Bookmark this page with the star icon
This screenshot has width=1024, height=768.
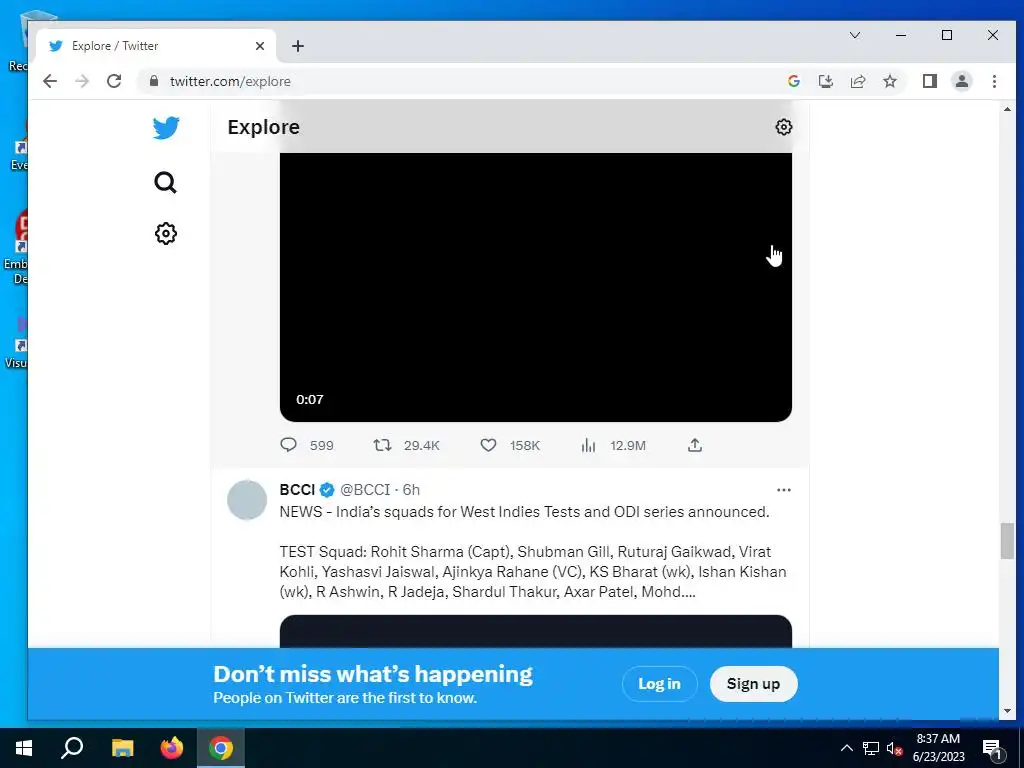[x=889, y=81]
